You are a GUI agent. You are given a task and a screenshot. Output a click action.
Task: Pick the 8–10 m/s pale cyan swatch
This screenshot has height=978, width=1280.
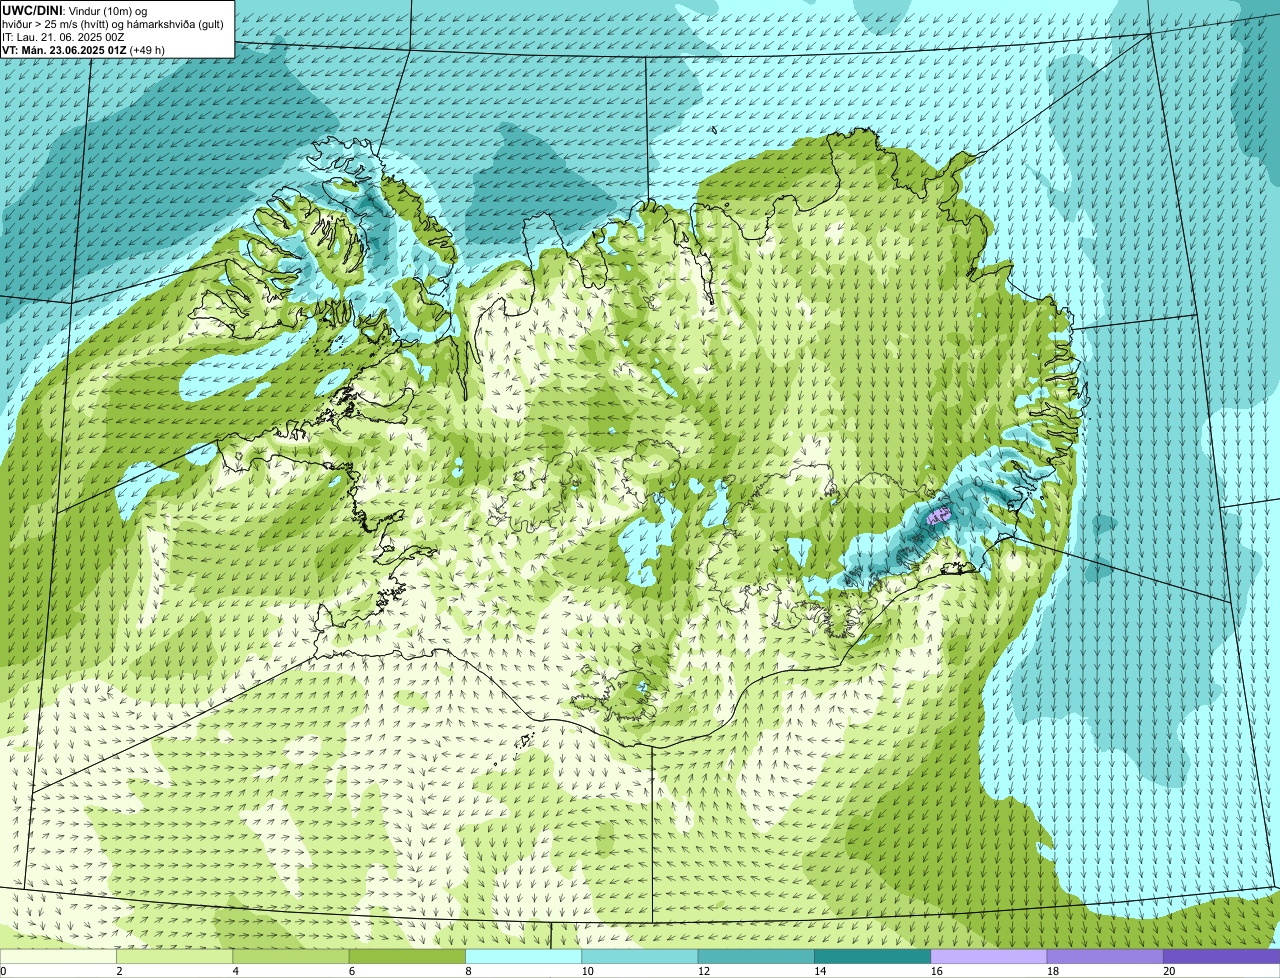pos(524,956)
